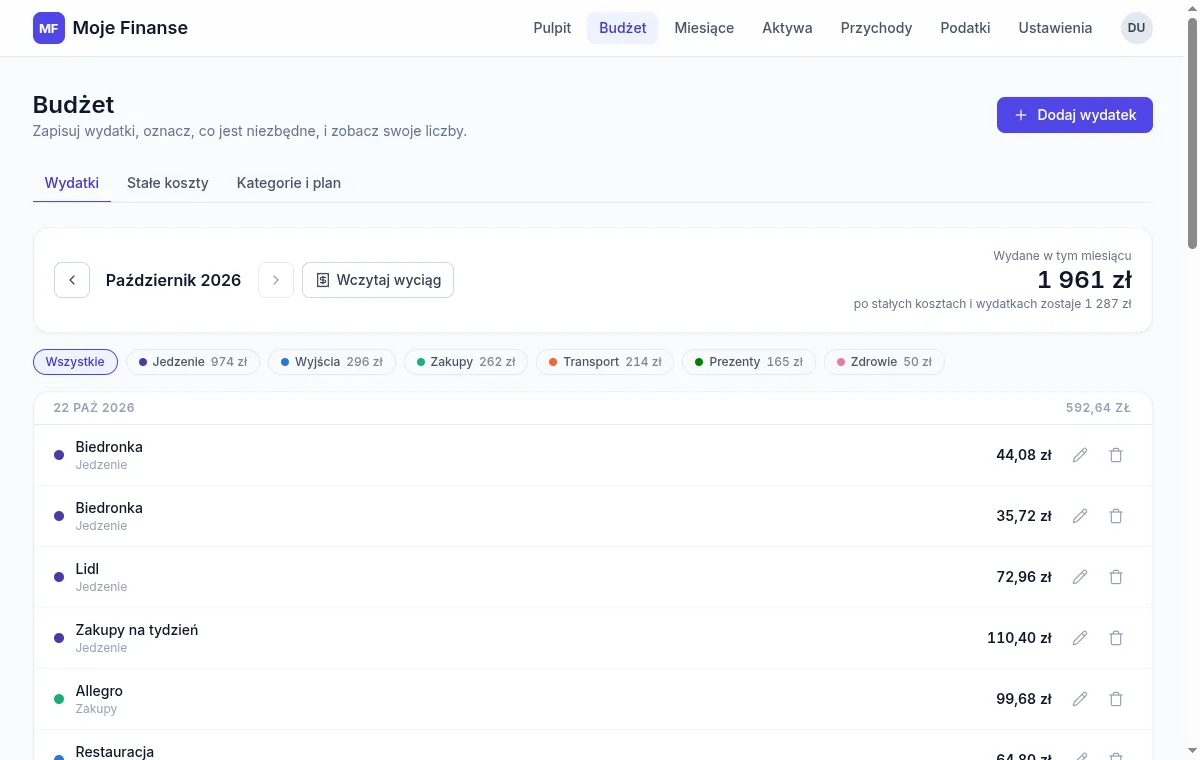Show only Transport expenses
Viewport: 1200px width, 760px height.
[605, 362]
